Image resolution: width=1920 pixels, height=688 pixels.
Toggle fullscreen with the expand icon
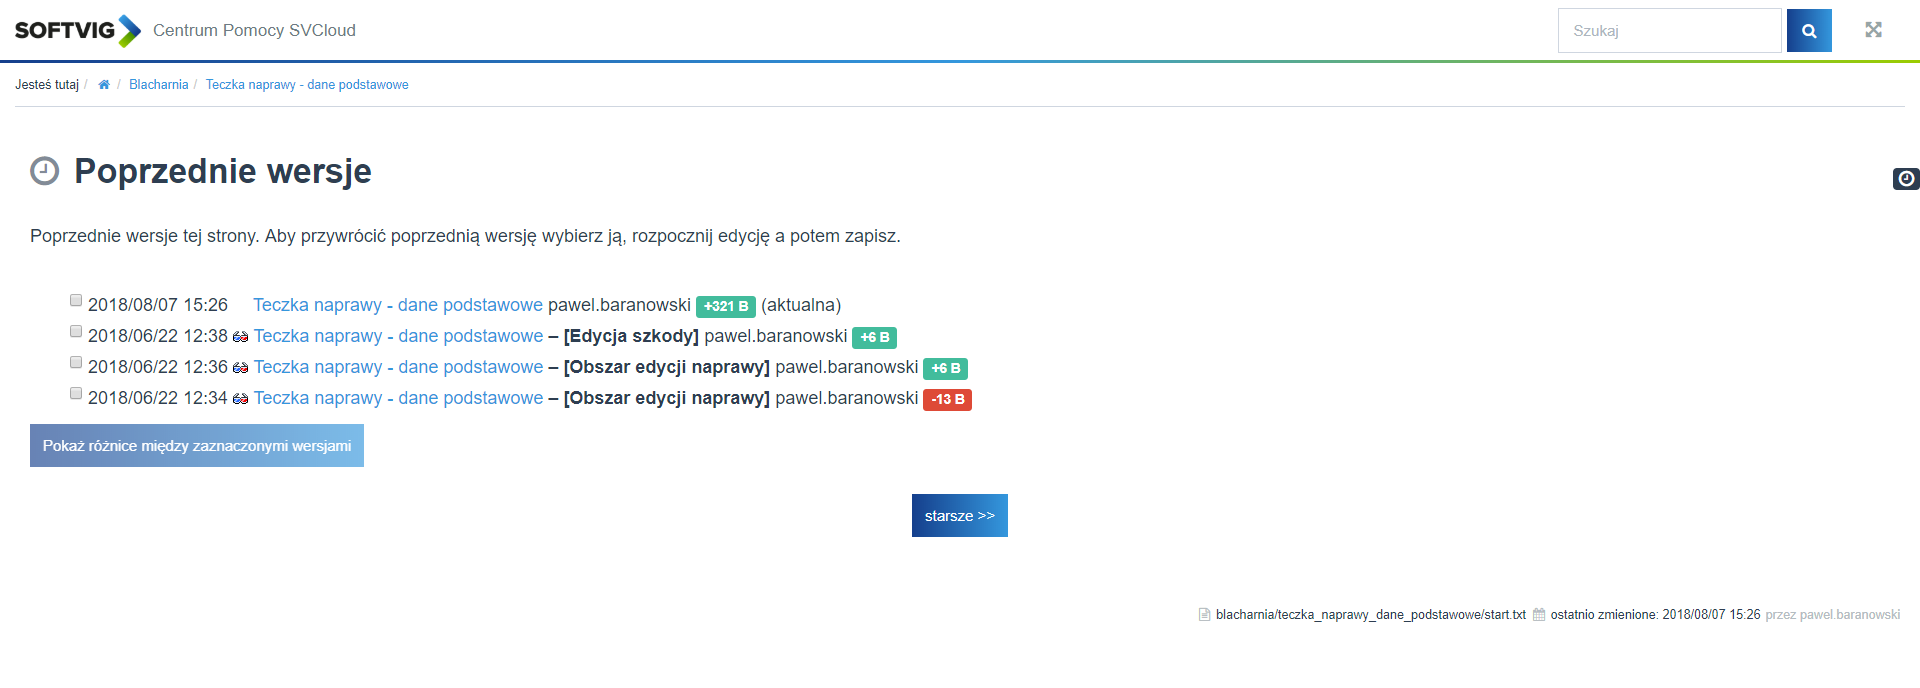pos(1873,30)
